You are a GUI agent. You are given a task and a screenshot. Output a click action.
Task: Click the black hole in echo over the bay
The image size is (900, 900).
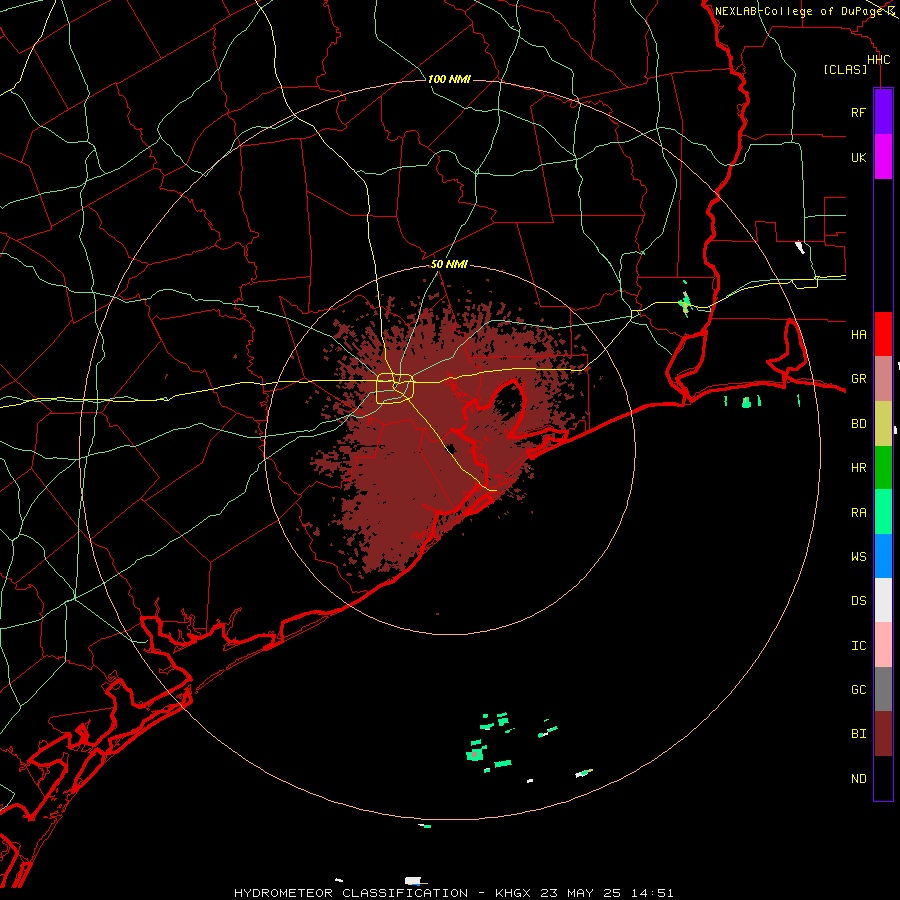pyautogui.click(x=507, y=399)
